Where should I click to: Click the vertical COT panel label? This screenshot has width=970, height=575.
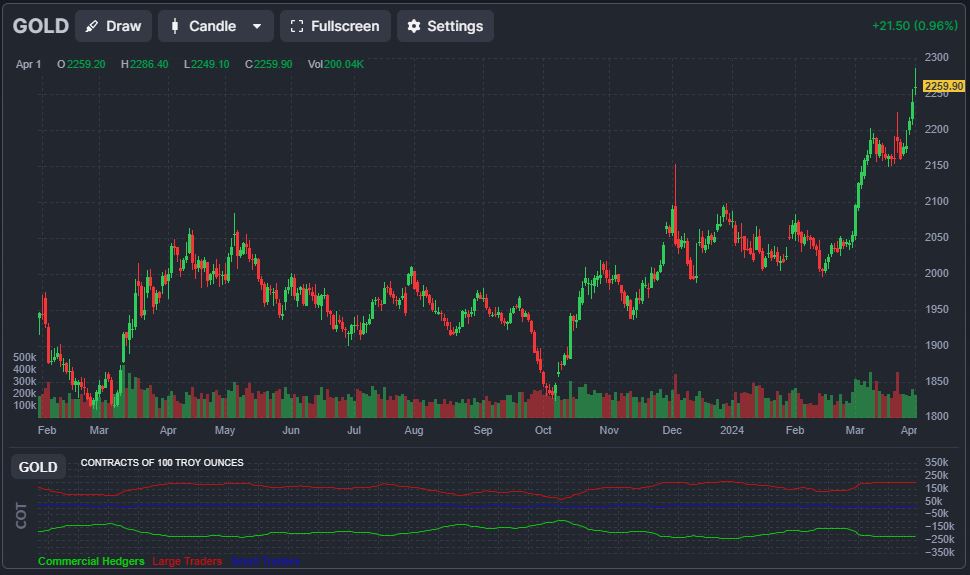click(x=22, y=514)
